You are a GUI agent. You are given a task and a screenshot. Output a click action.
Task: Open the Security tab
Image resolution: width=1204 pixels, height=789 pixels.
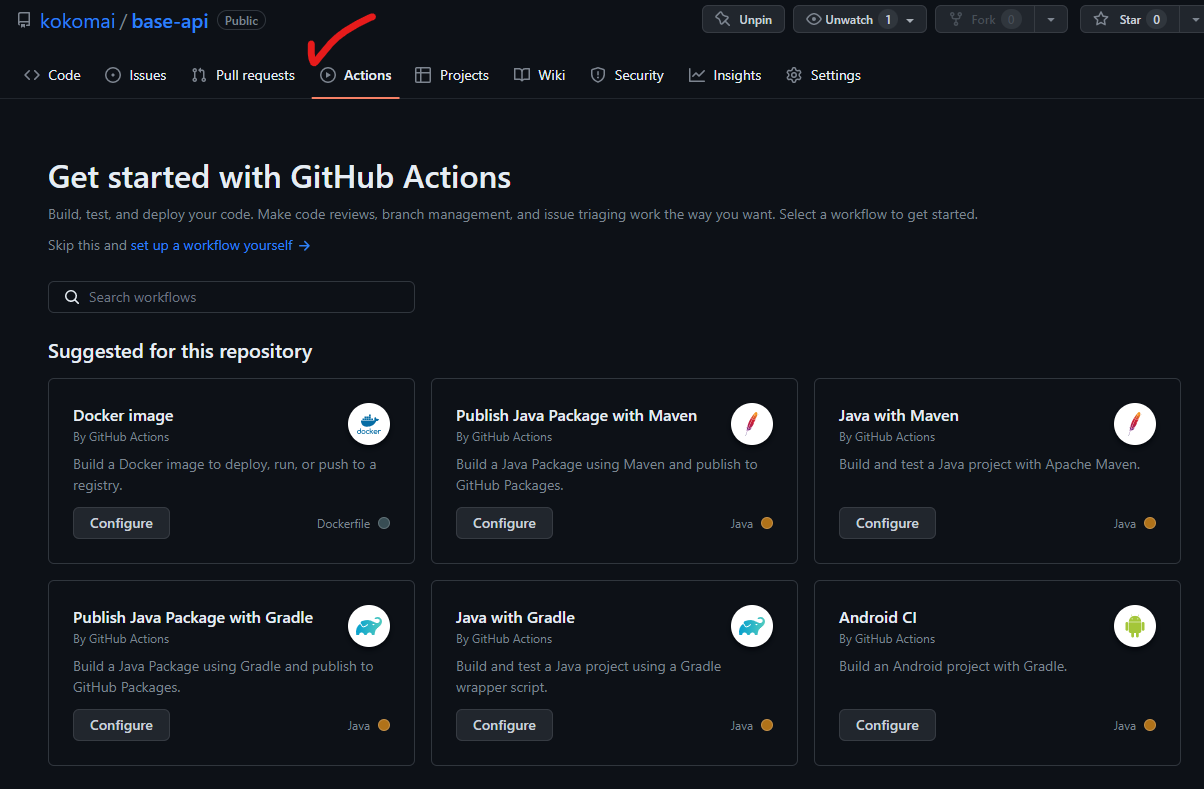(x=627, y=75)
